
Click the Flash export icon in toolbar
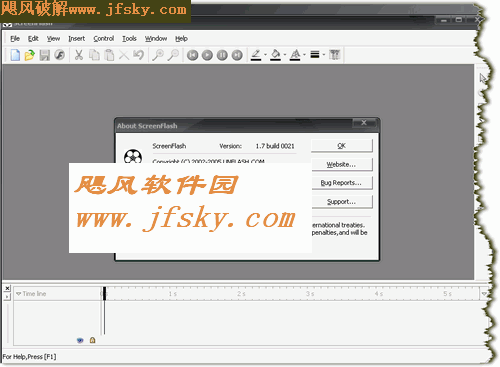click(60, 55)
